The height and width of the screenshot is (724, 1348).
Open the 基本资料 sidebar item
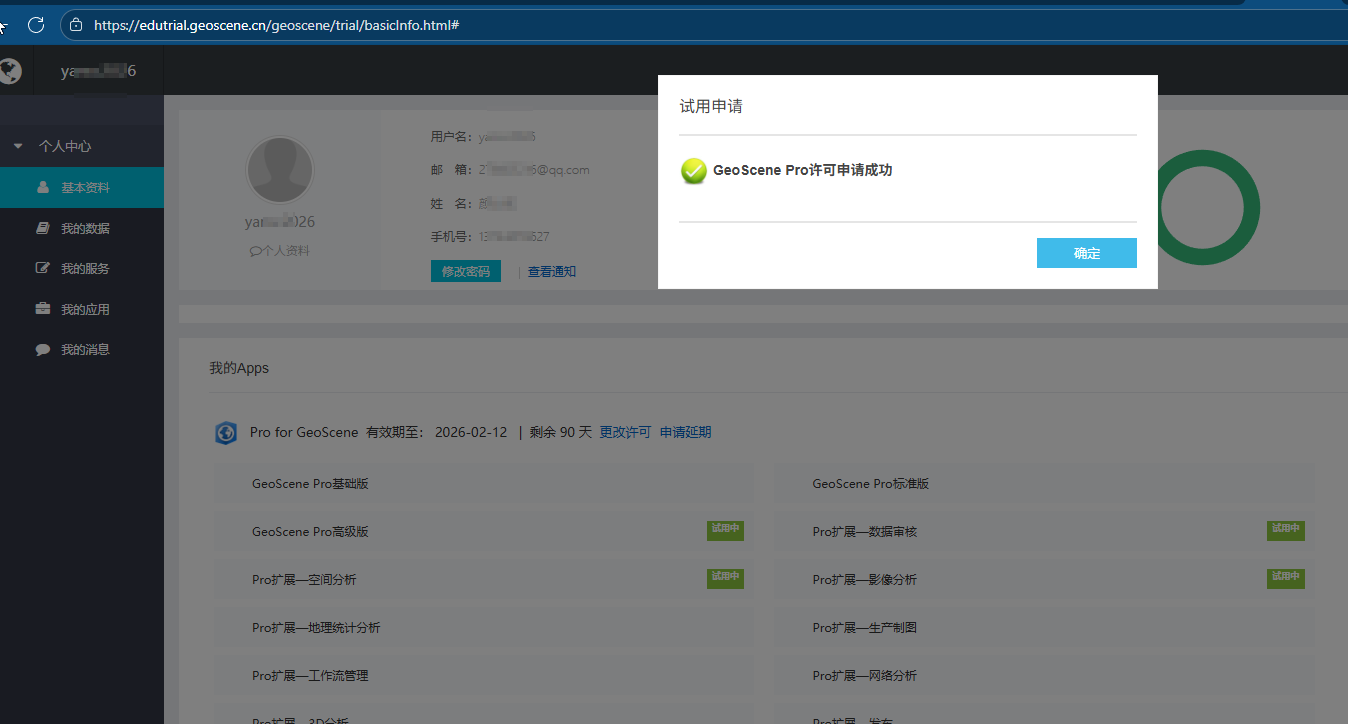tap(82, 187)
